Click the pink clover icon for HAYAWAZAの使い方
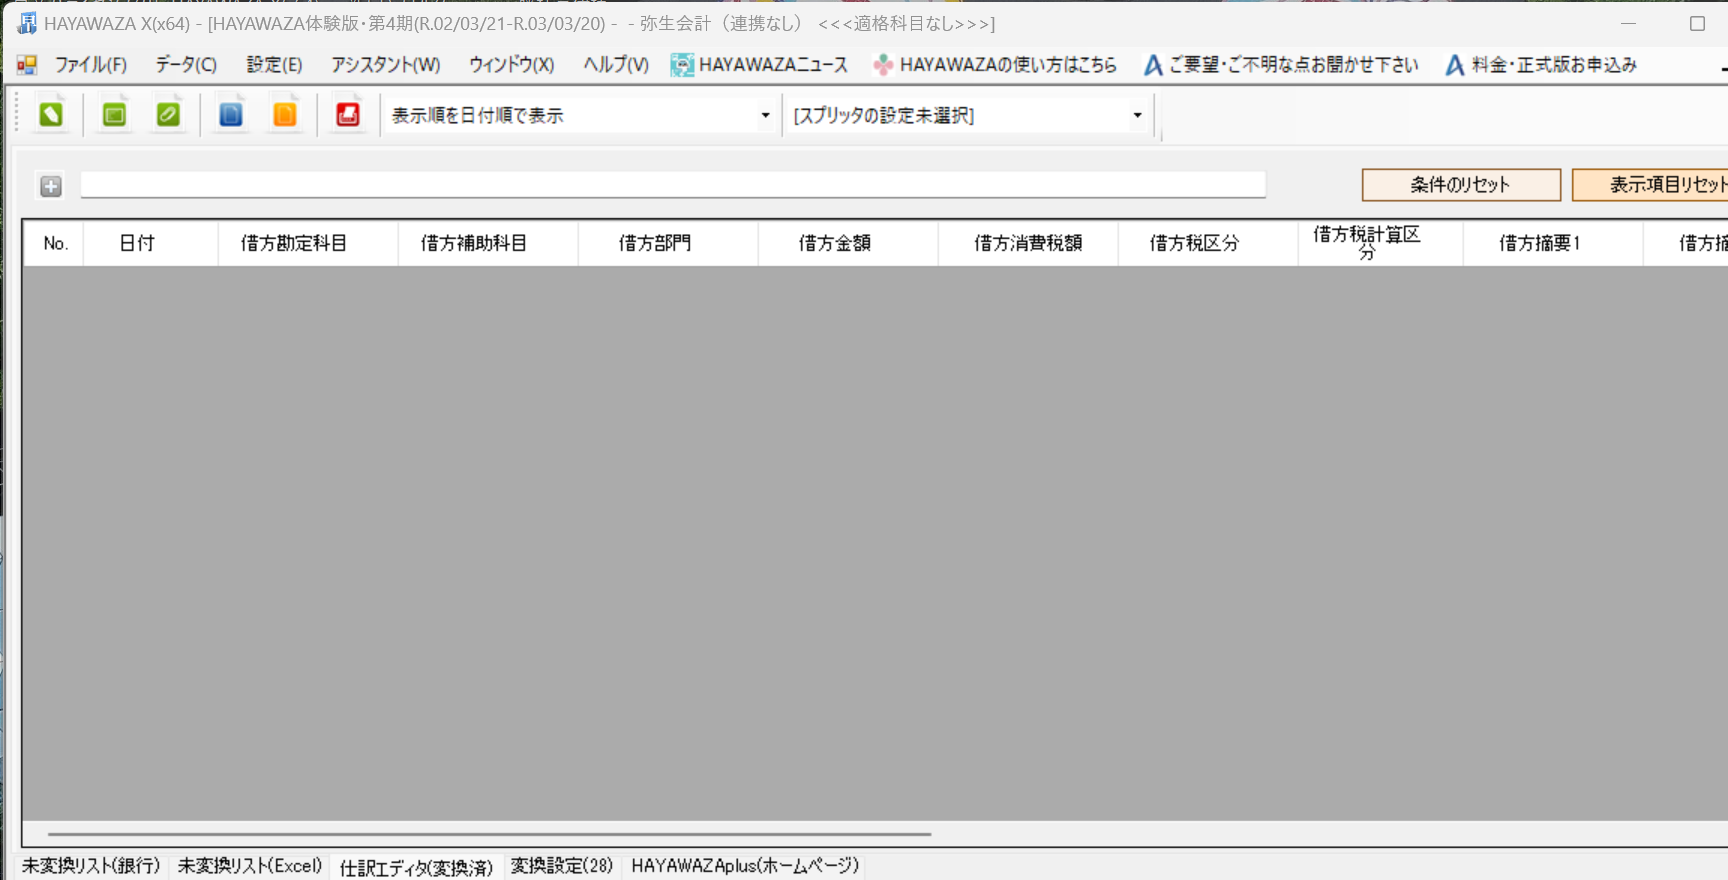 pos(883,65)
